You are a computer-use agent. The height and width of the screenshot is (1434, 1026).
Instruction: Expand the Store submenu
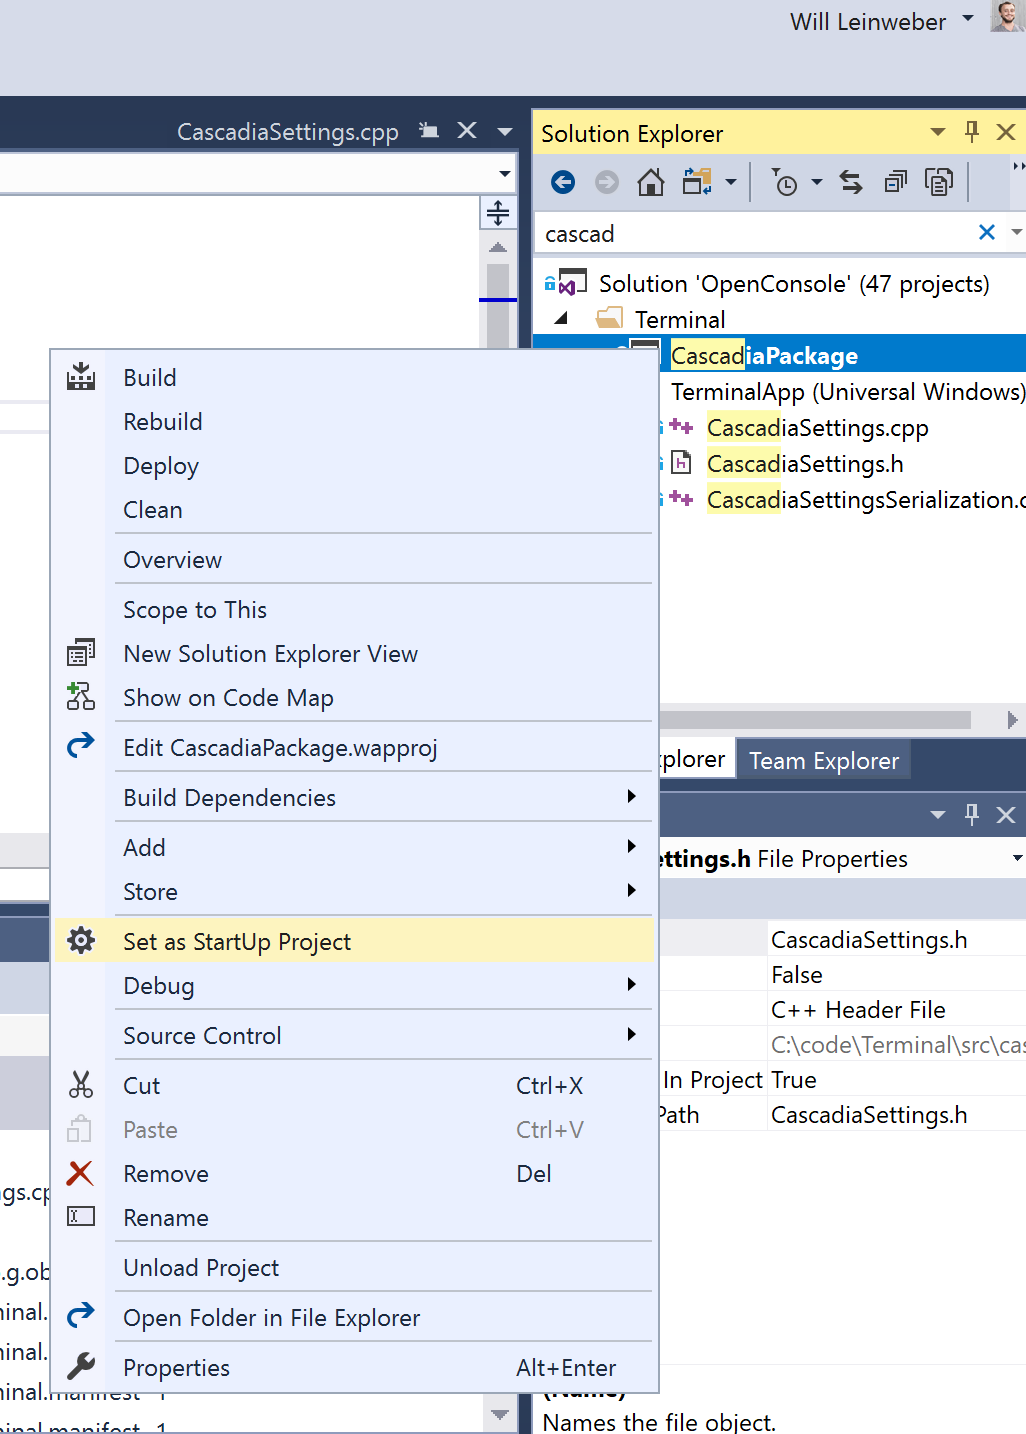(631, 890)
